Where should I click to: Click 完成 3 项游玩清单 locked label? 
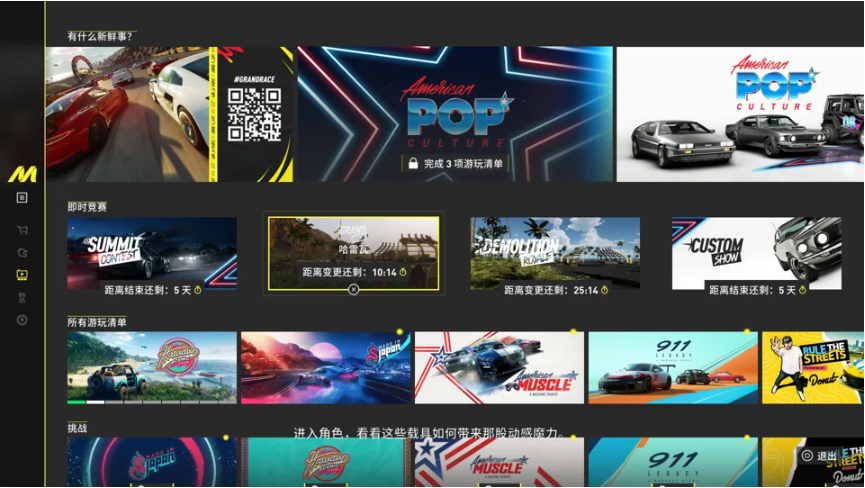pyautogui.click(x=463, y=164)
